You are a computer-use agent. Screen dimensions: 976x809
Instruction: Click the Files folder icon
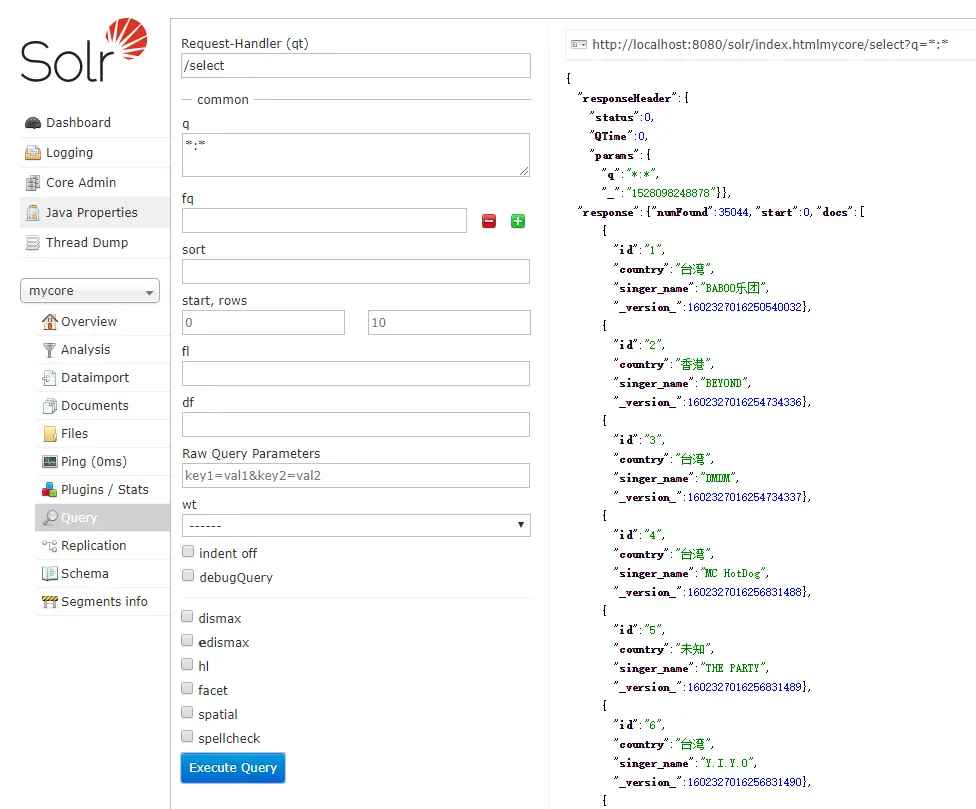[50, 434]
